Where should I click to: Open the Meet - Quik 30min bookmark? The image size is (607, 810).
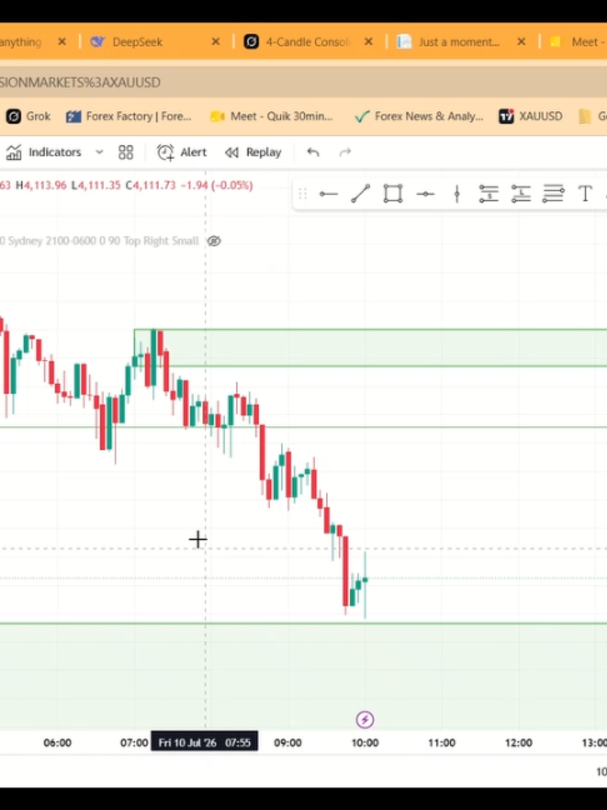[272, 116]
